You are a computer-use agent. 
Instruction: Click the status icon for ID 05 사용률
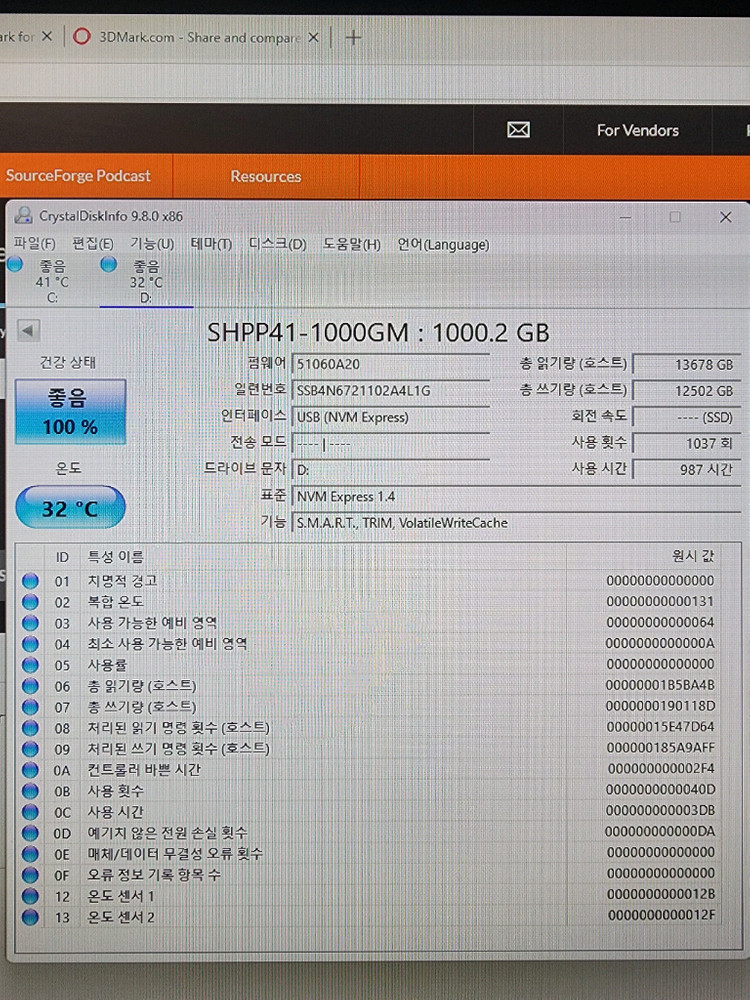point(30,665)
